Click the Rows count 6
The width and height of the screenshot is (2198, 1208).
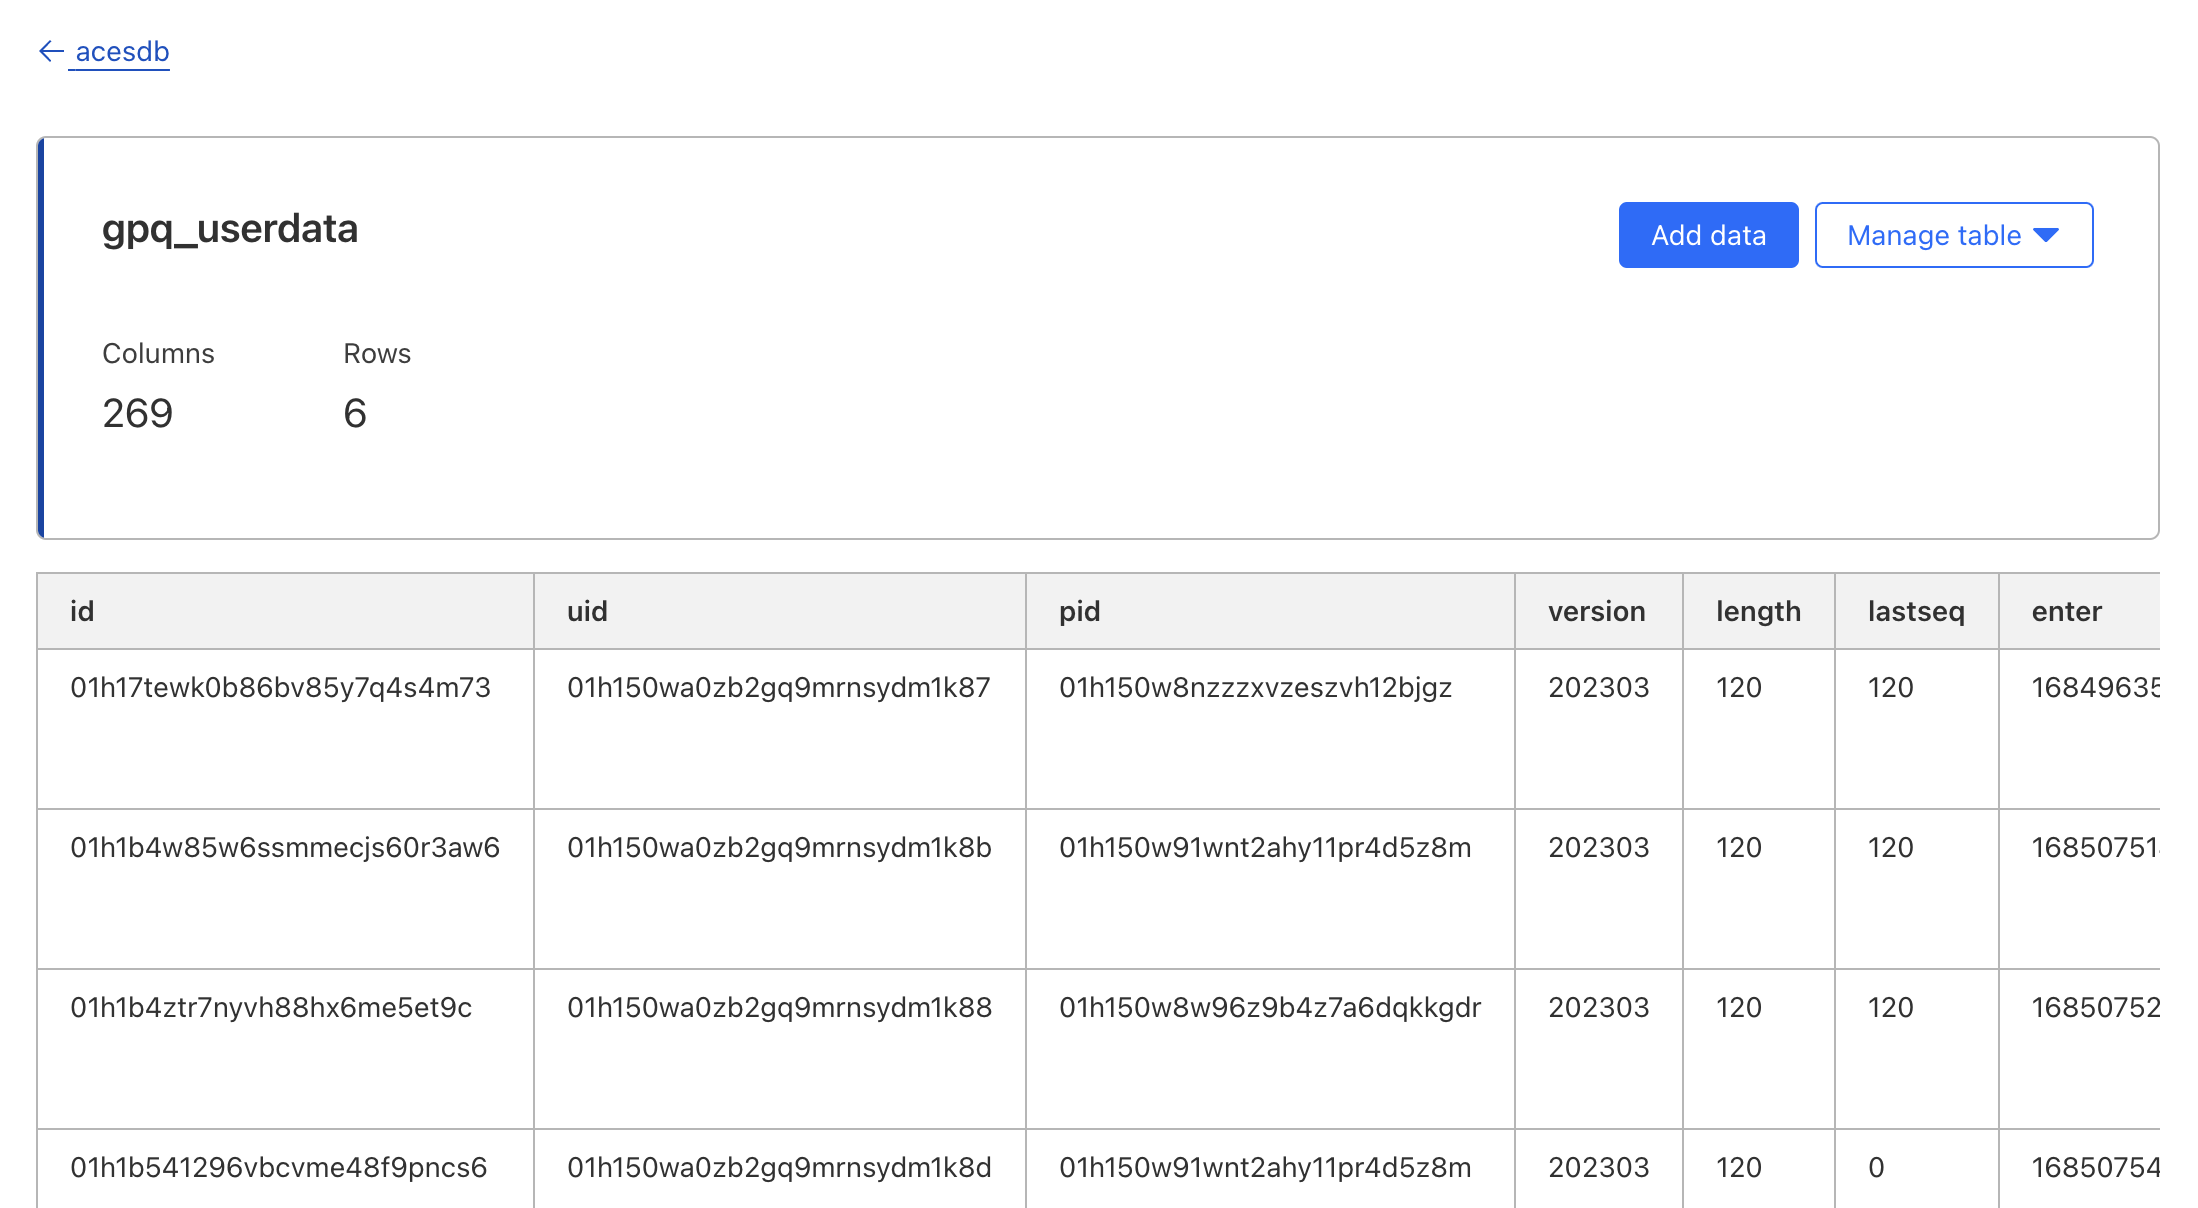(355, 413)
